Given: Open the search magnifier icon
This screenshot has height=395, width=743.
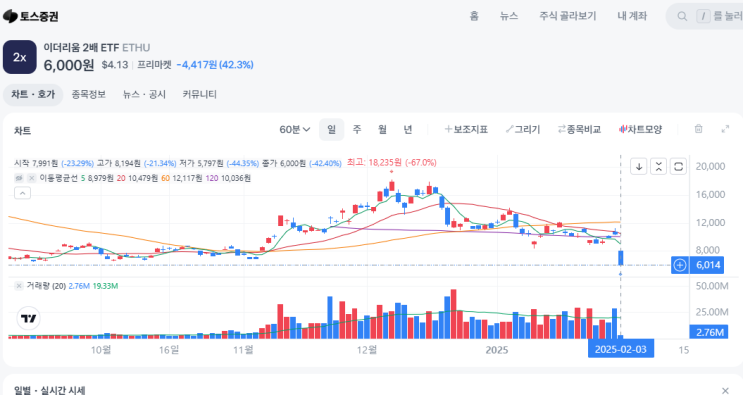Looking at the screenshot, I should click(682, 17).
